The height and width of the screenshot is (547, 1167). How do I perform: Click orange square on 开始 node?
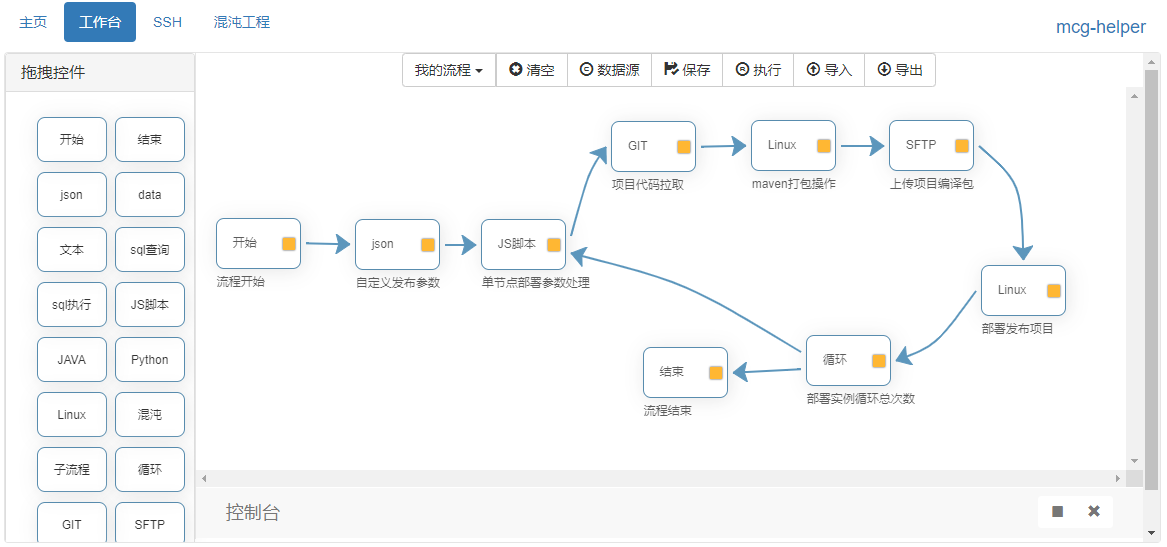point(289,244)
